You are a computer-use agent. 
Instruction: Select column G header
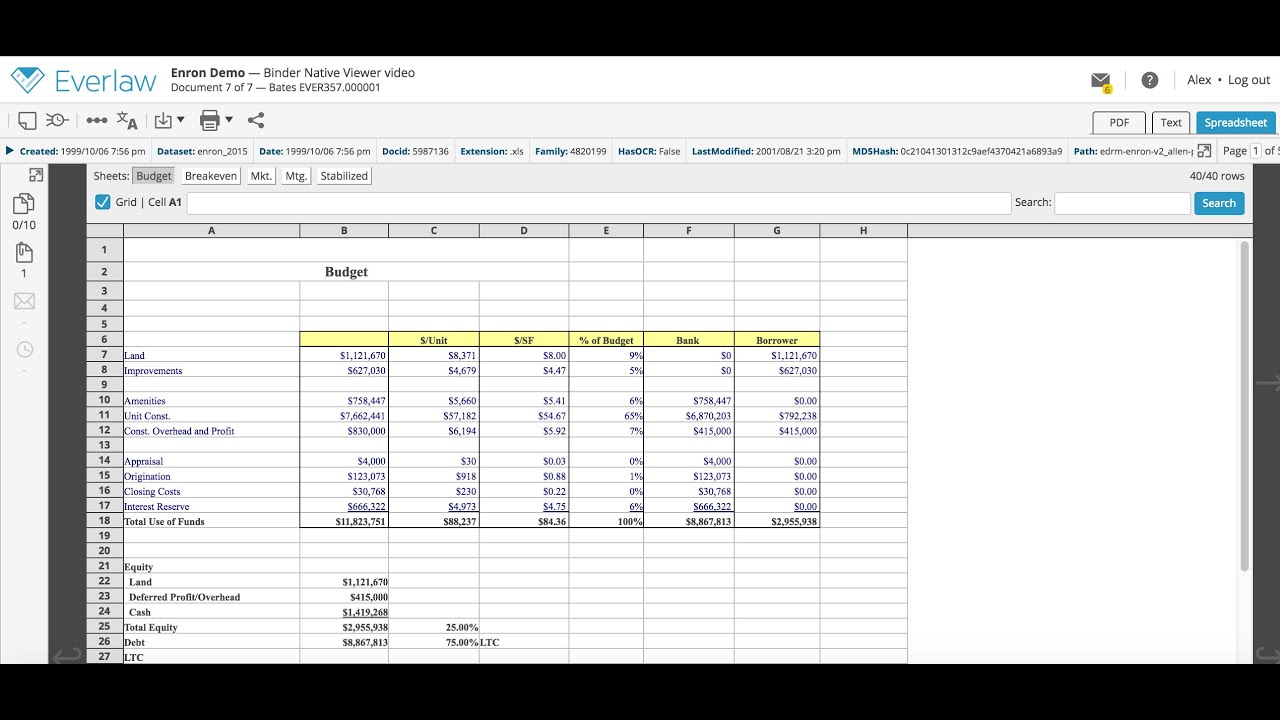tap(777, 231)
